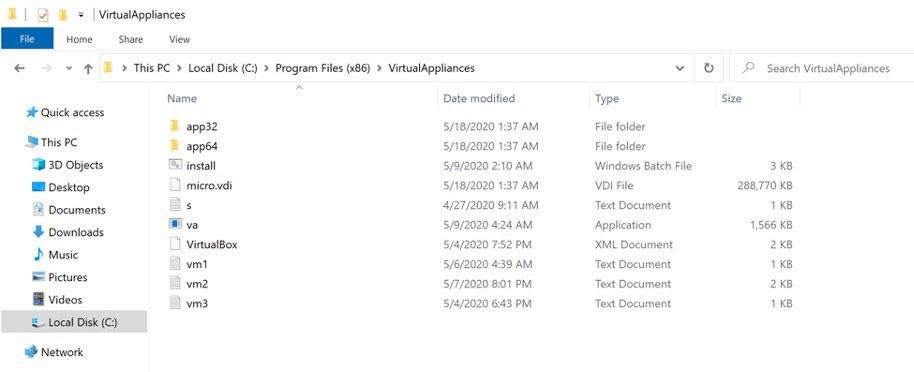Expand chevron after 'This PC' breadcrumb
Screen dimensions: 914x372
[180, 68]
